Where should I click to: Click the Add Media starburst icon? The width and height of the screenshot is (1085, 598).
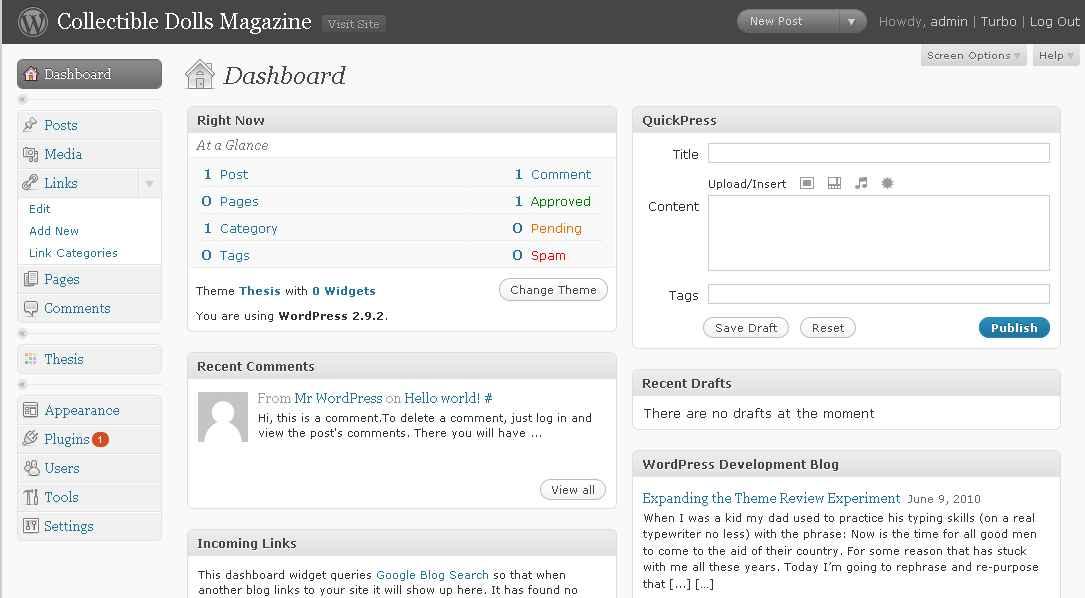(887, 184)
